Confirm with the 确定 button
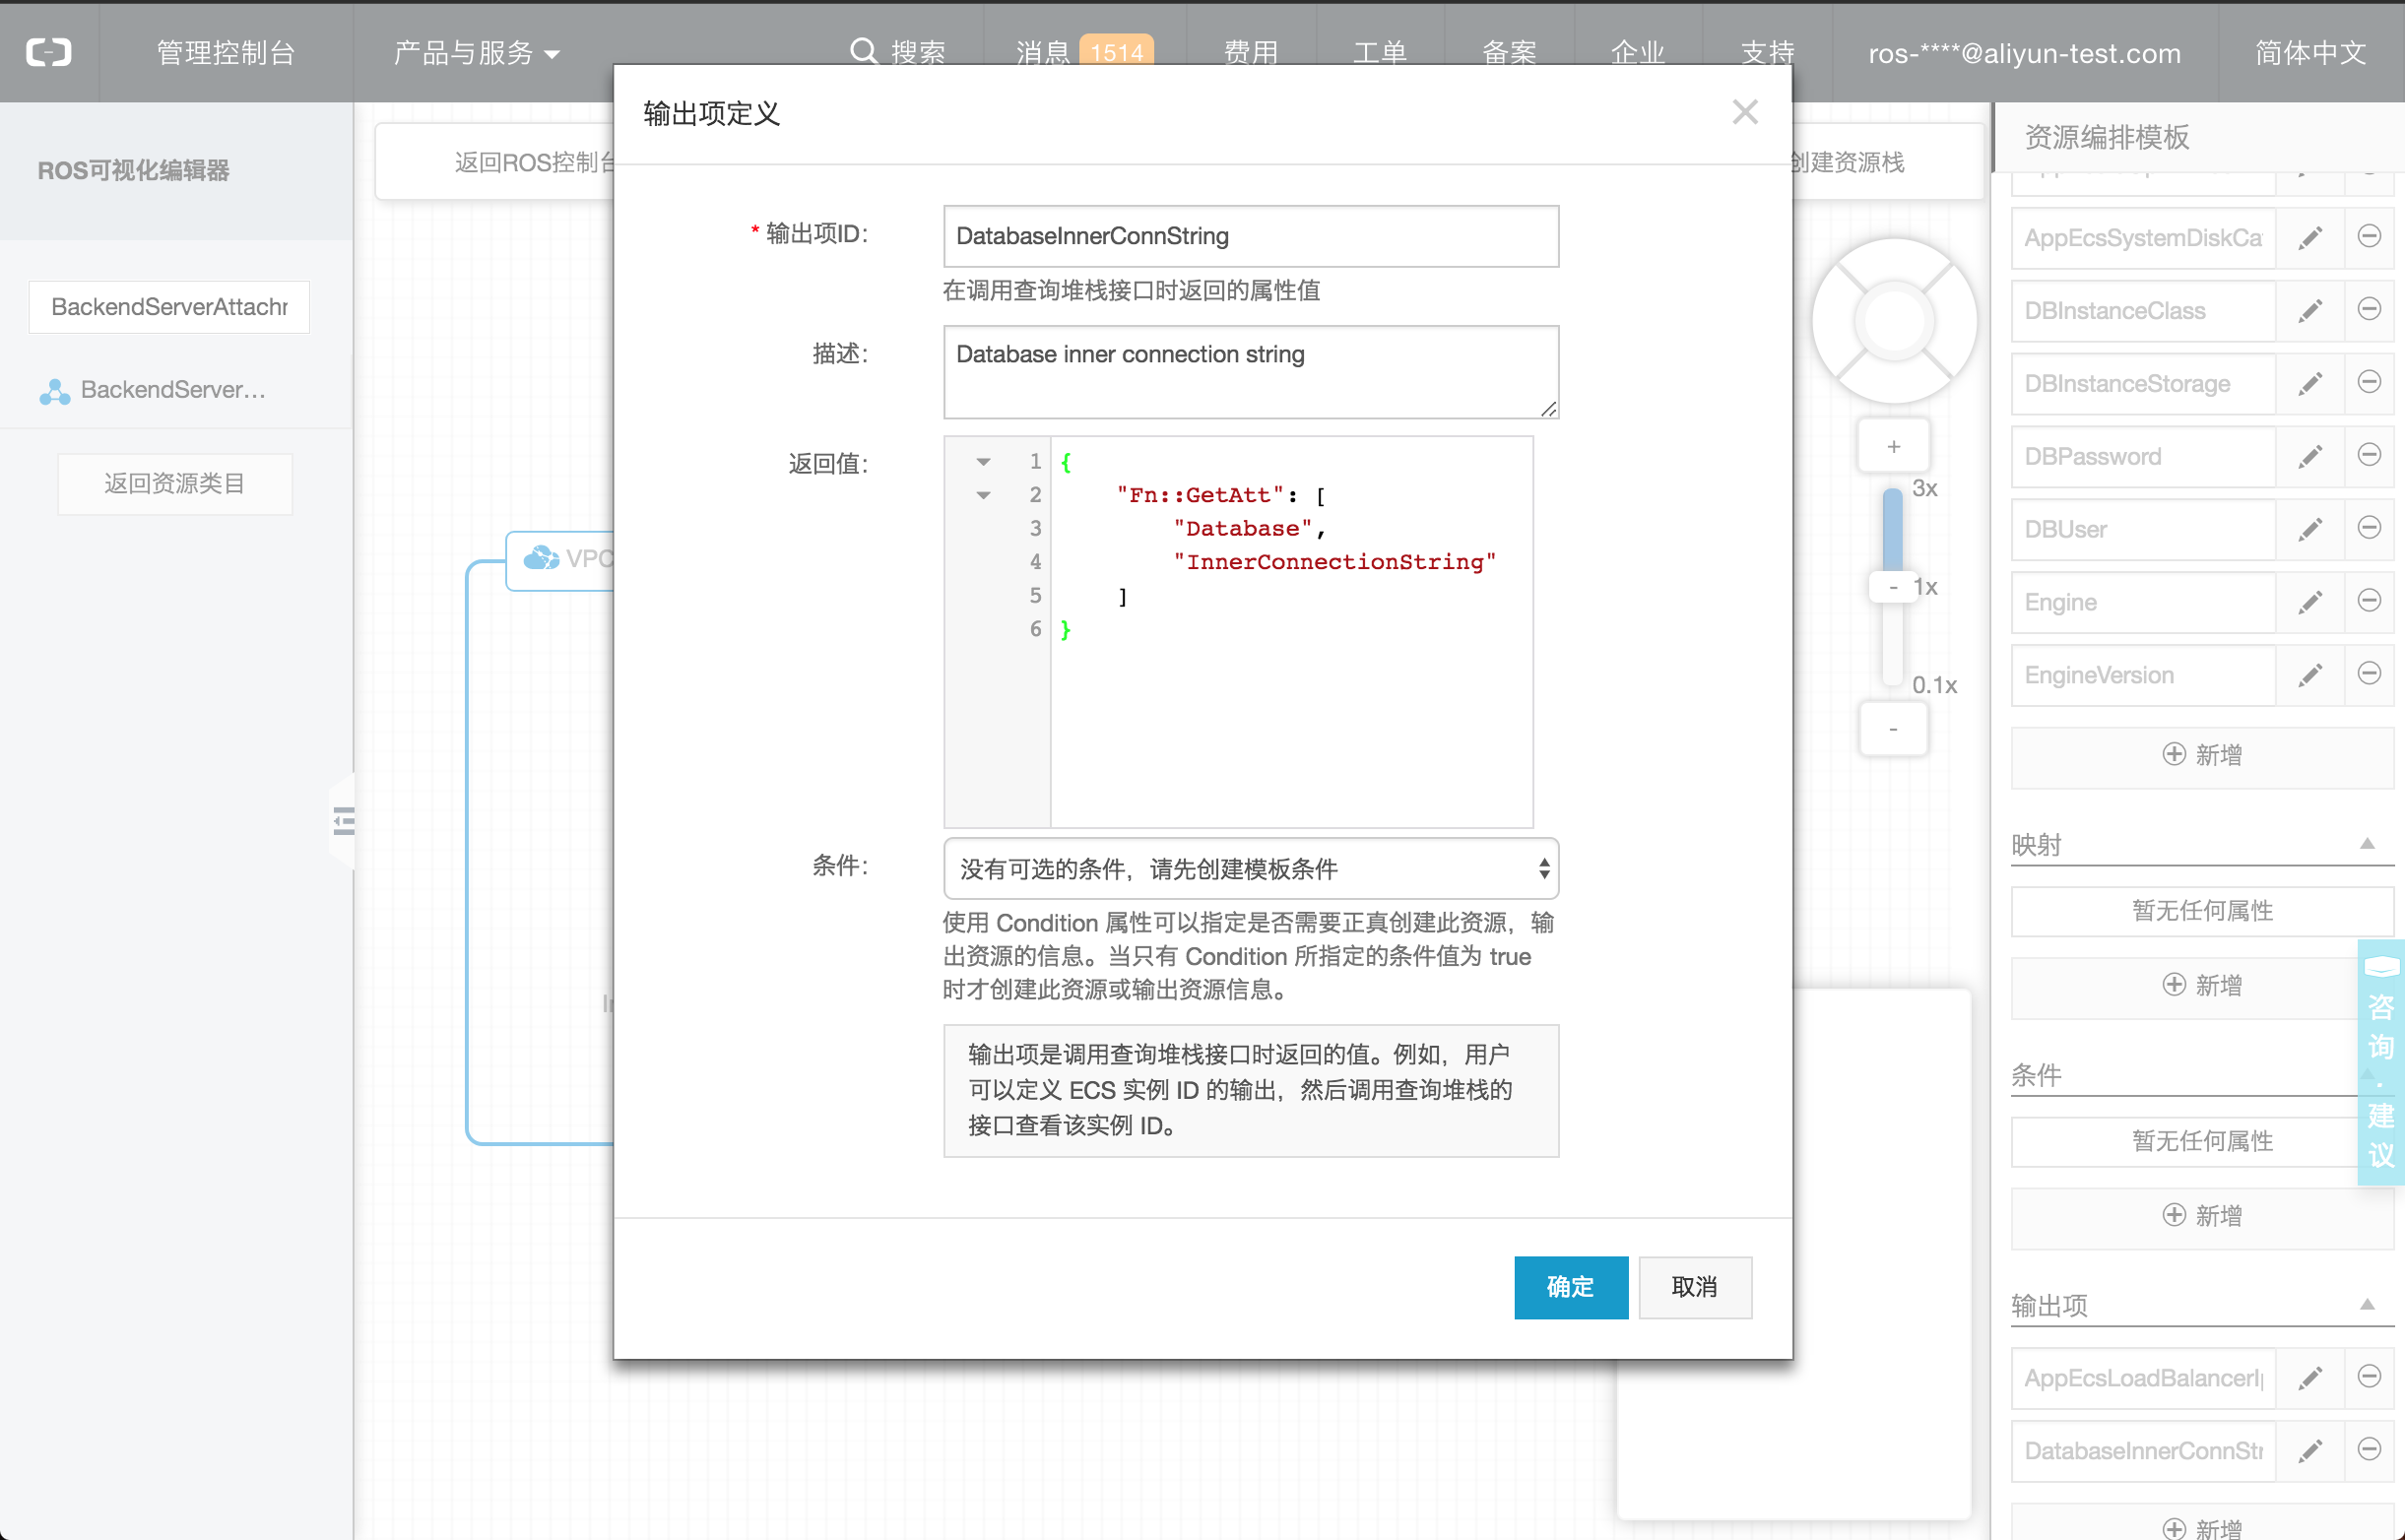Viewport: 2405px width, 1540px height. click(1570, 1287)
